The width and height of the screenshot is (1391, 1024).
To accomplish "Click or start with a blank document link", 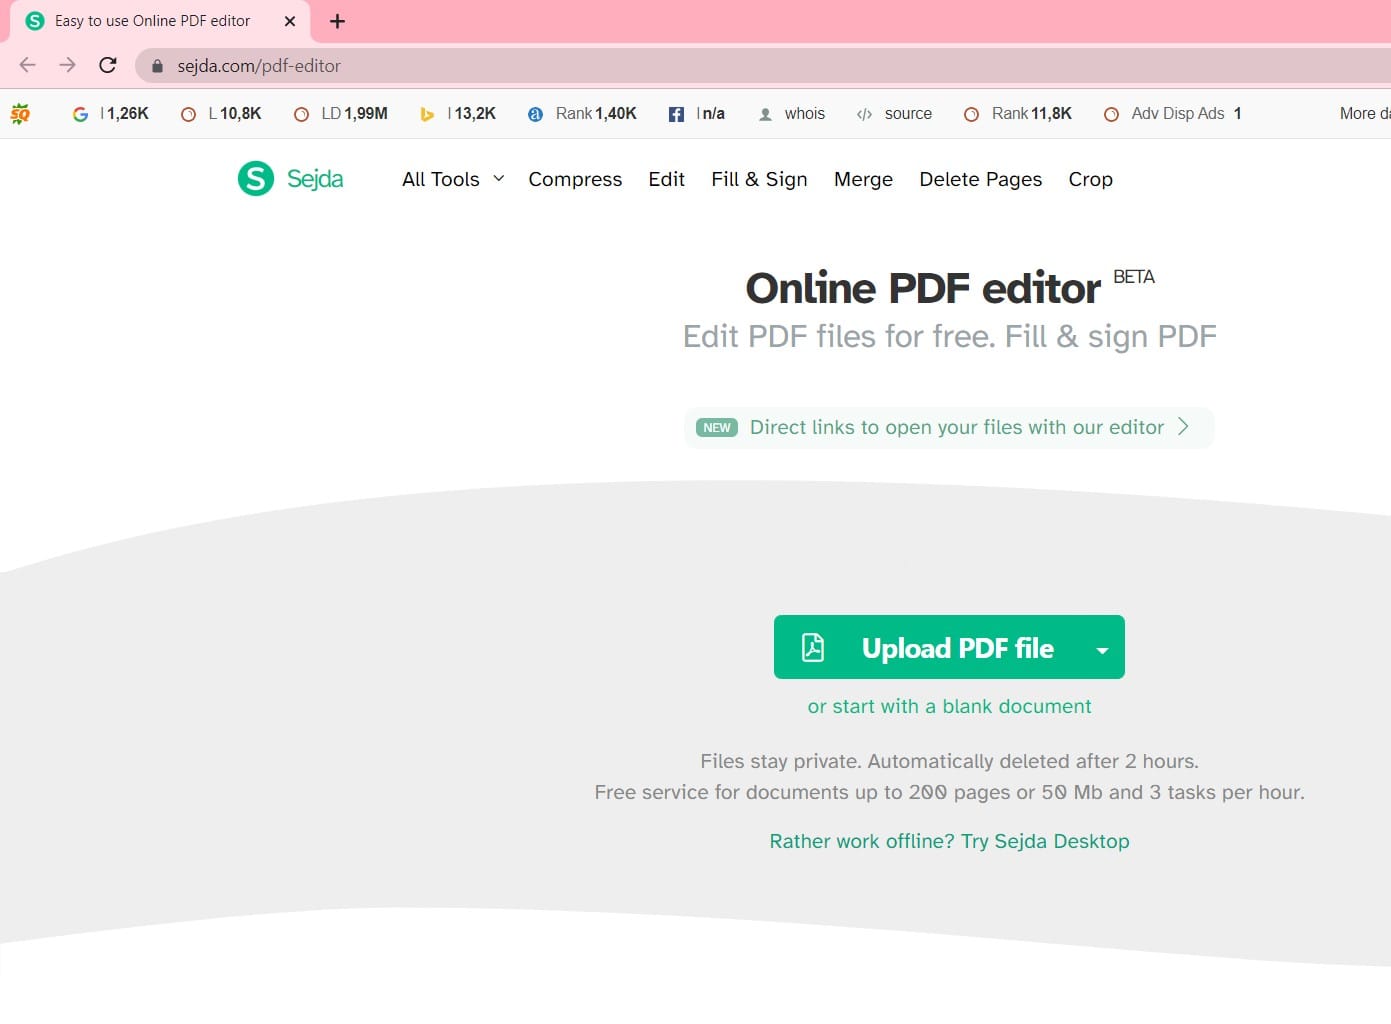I will [949, 706].
